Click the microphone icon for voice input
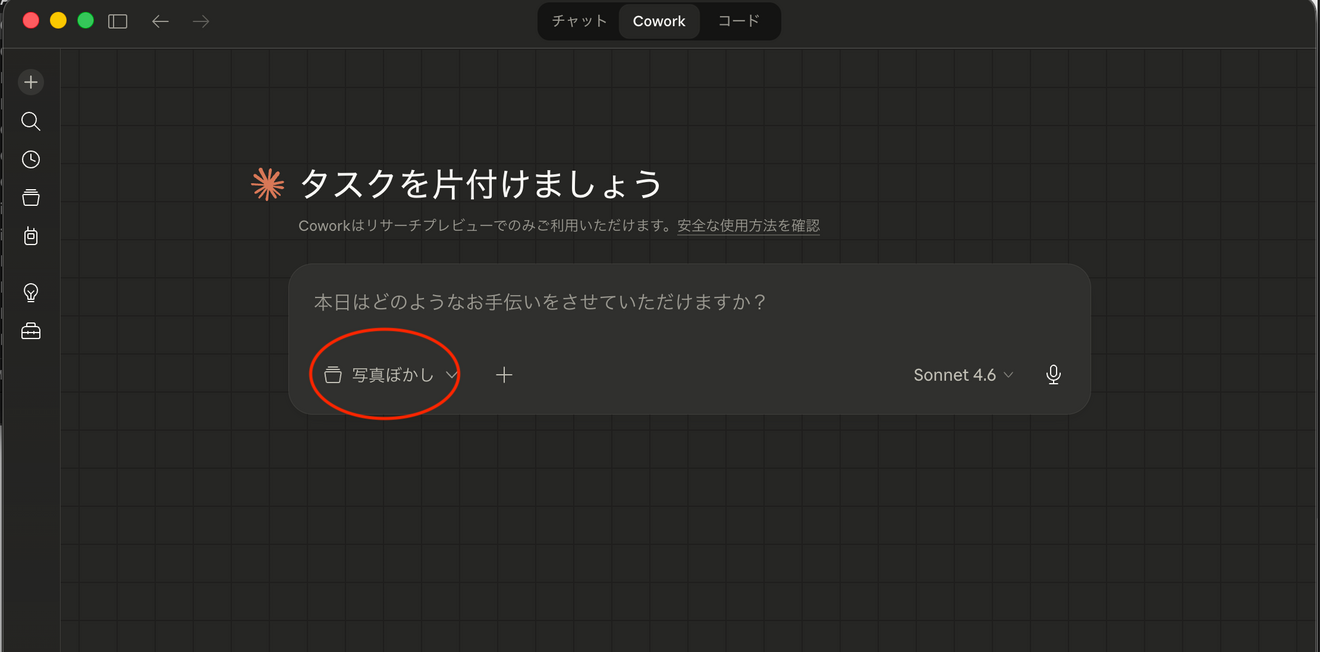The width and height of the screenshot is (1320, 652). [x=1053, y=374]
